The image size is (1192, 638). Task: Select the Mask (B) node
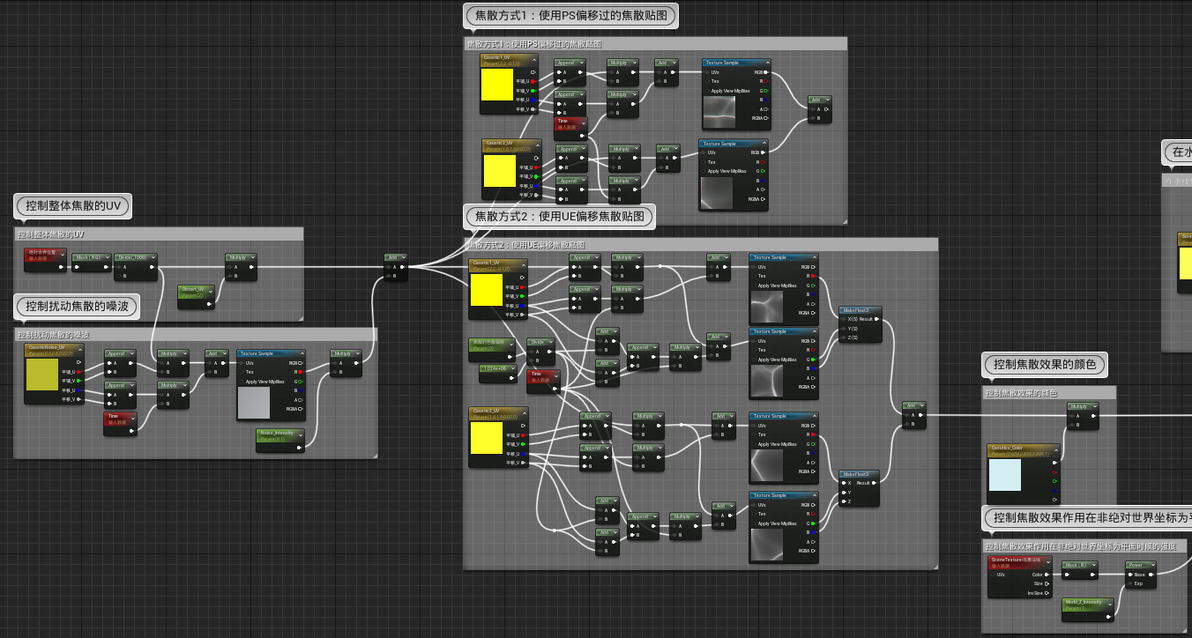pyautogui.click(x=1079, y=570)
